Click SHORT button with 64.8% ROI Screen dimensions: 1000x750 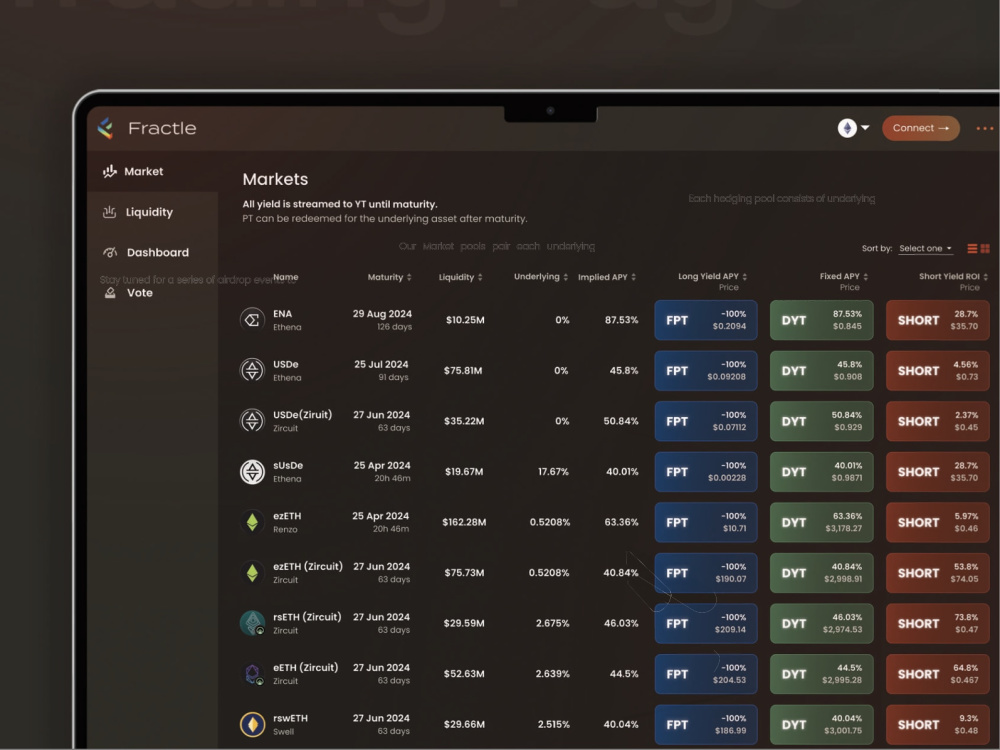938,673
